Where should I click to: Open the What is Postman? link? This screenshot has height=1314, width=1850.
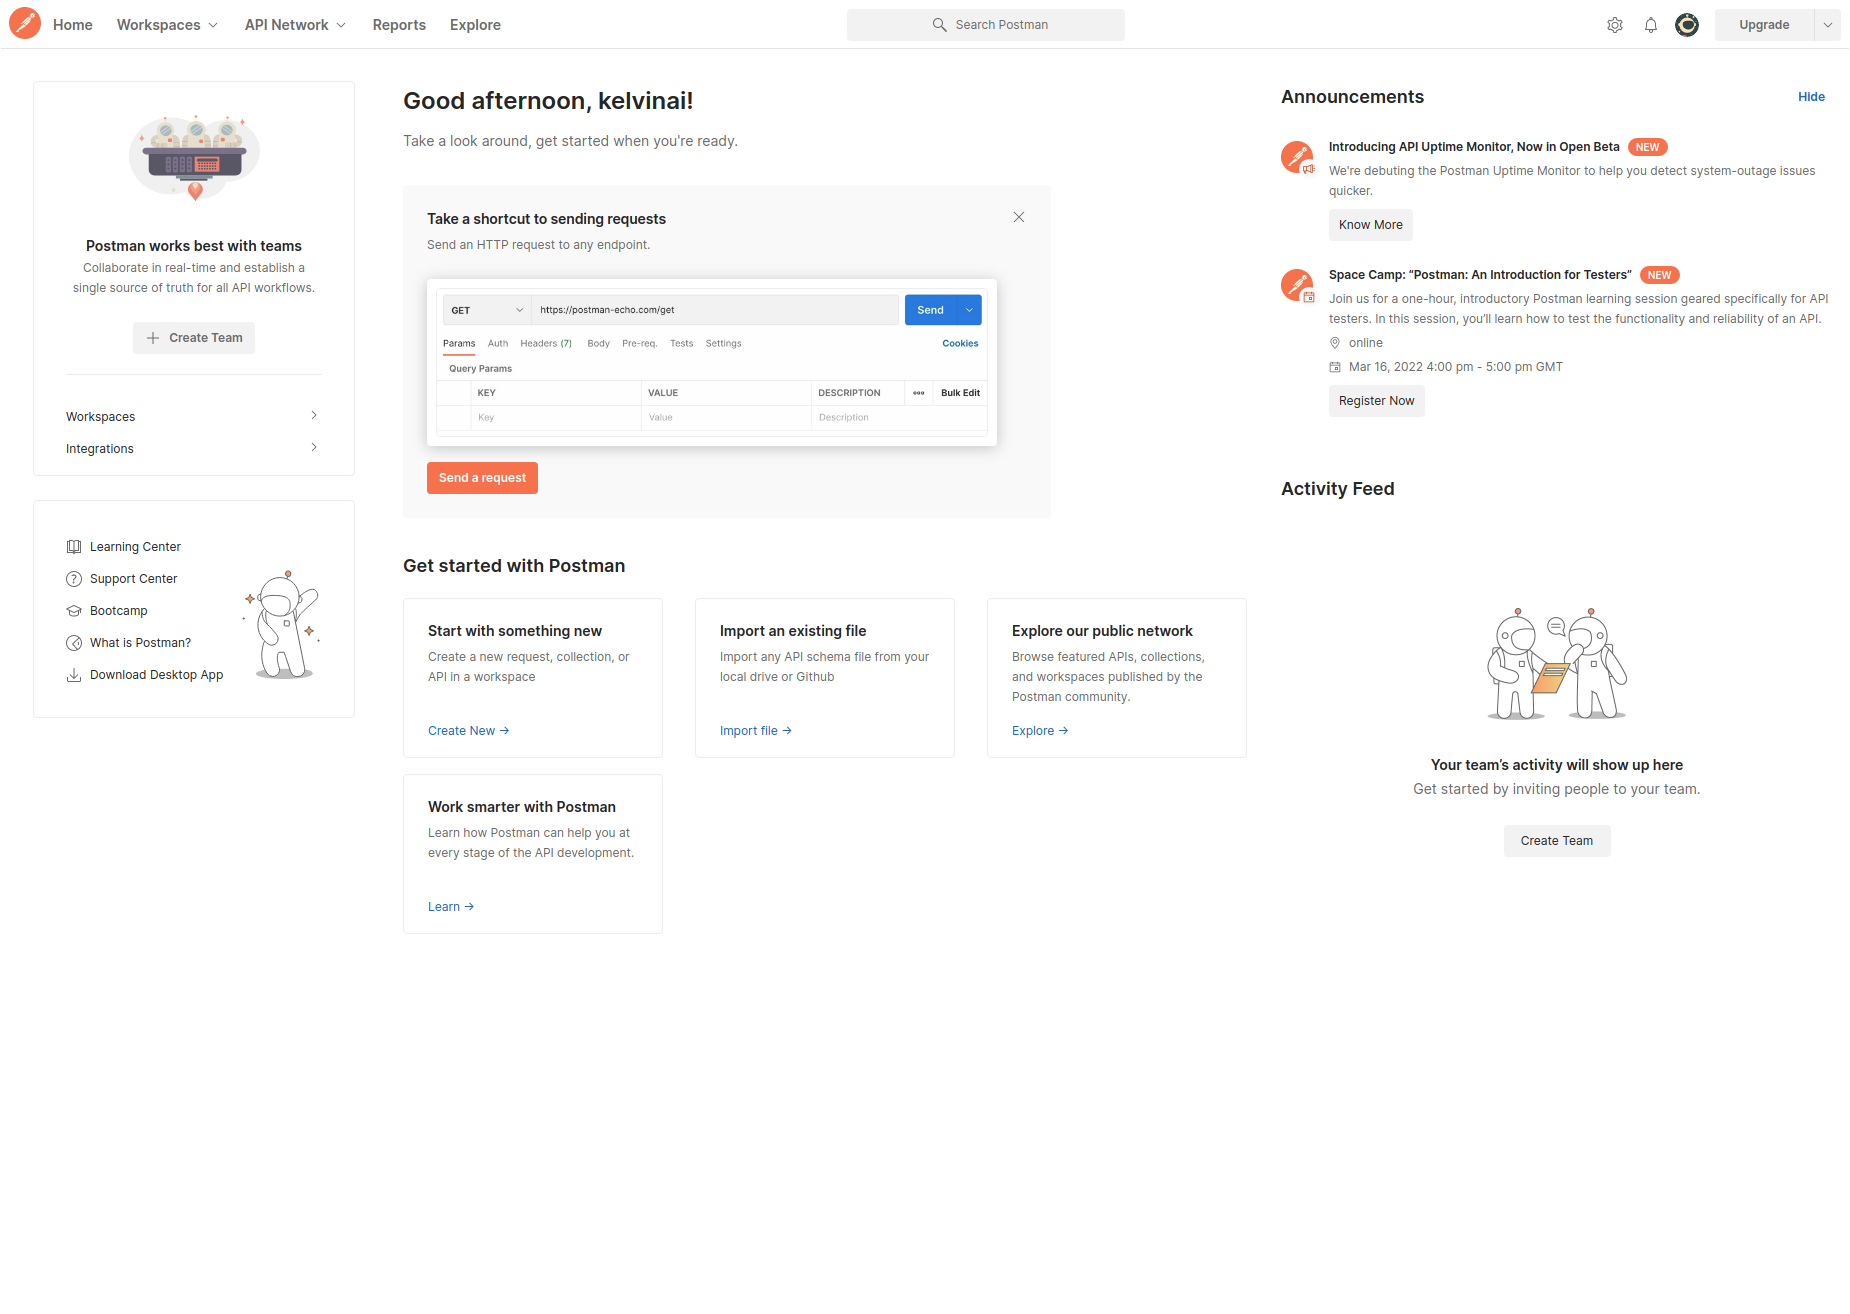[x=140, y=643]
